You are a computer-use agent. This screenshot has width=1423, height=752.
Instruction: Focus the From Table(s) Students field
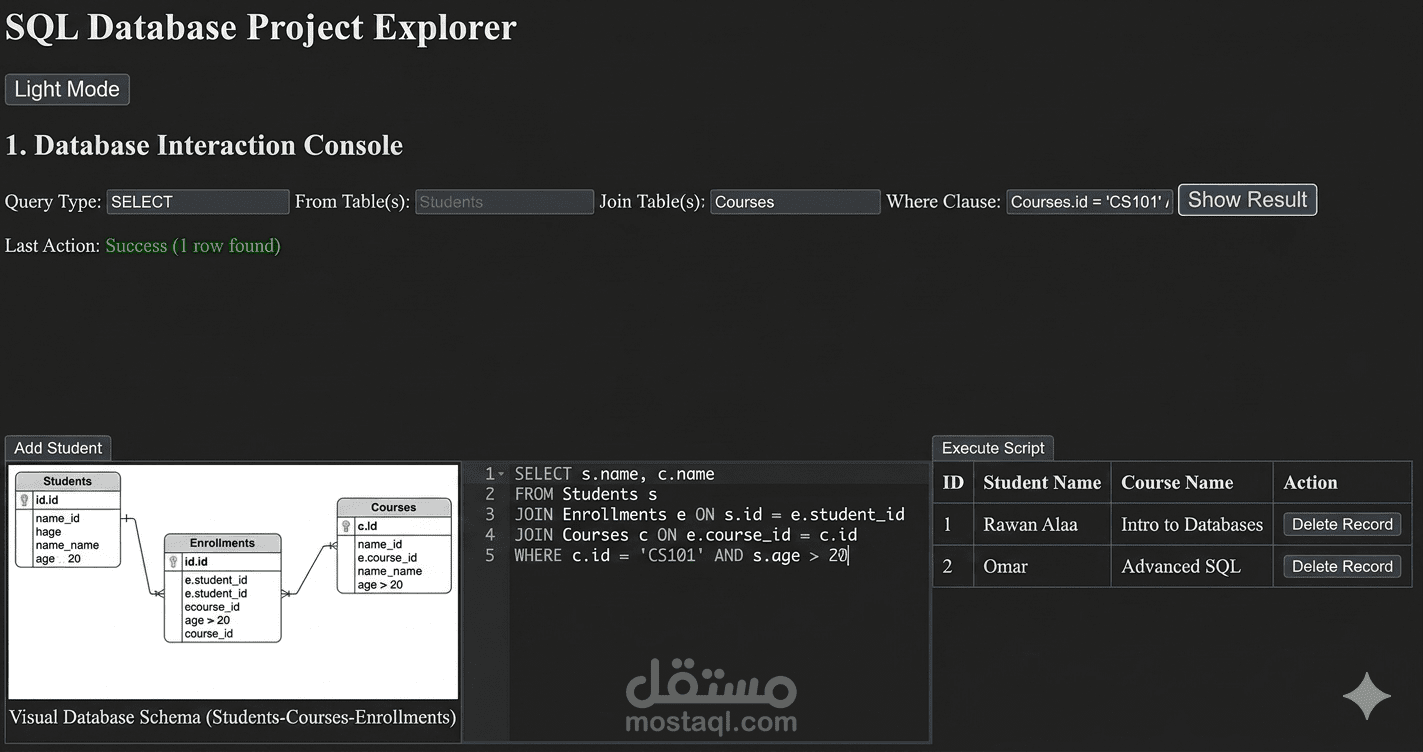[x=504, y=202]
